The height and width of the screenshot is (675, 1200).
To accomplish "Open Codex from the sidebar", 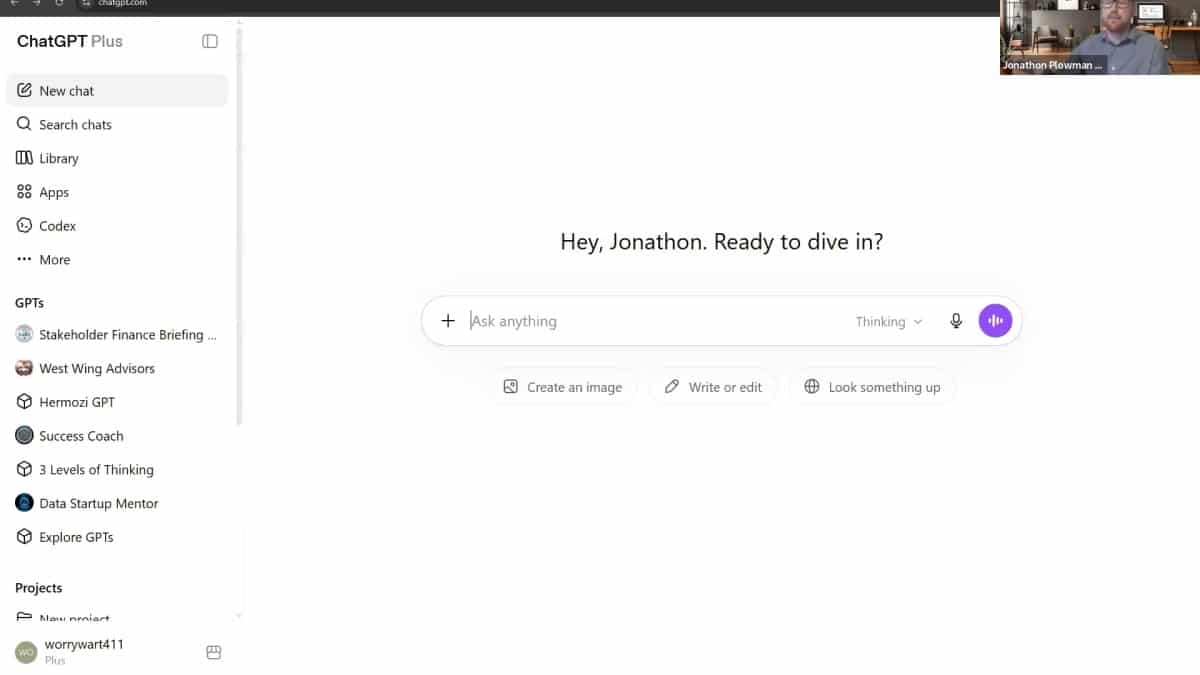I will (x=117, y=226).
